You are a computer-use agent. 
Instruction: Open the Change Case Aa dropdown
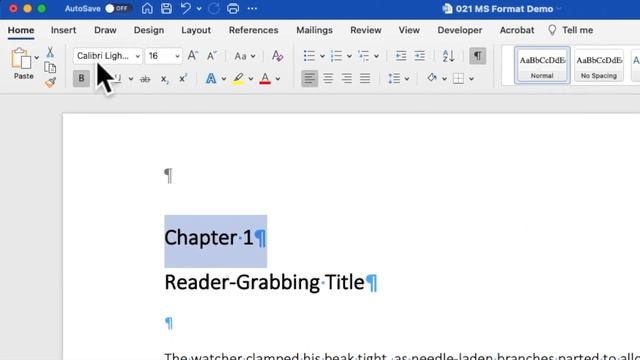pos(245,56)
